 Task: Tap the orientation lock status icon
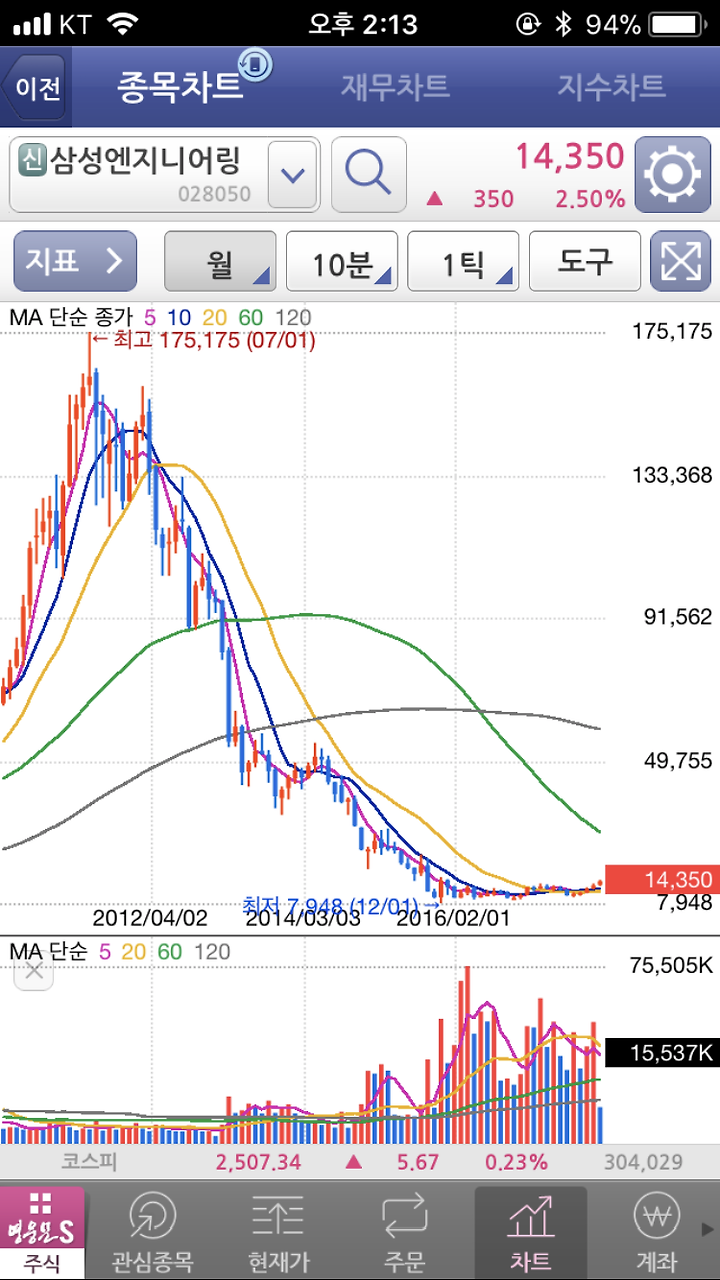click(x=527, y=25)
